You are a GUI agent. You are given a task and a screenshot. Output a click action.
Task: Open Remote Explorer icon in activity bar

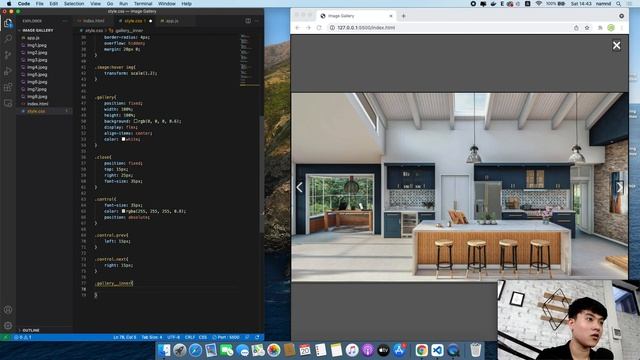[8, 103]
